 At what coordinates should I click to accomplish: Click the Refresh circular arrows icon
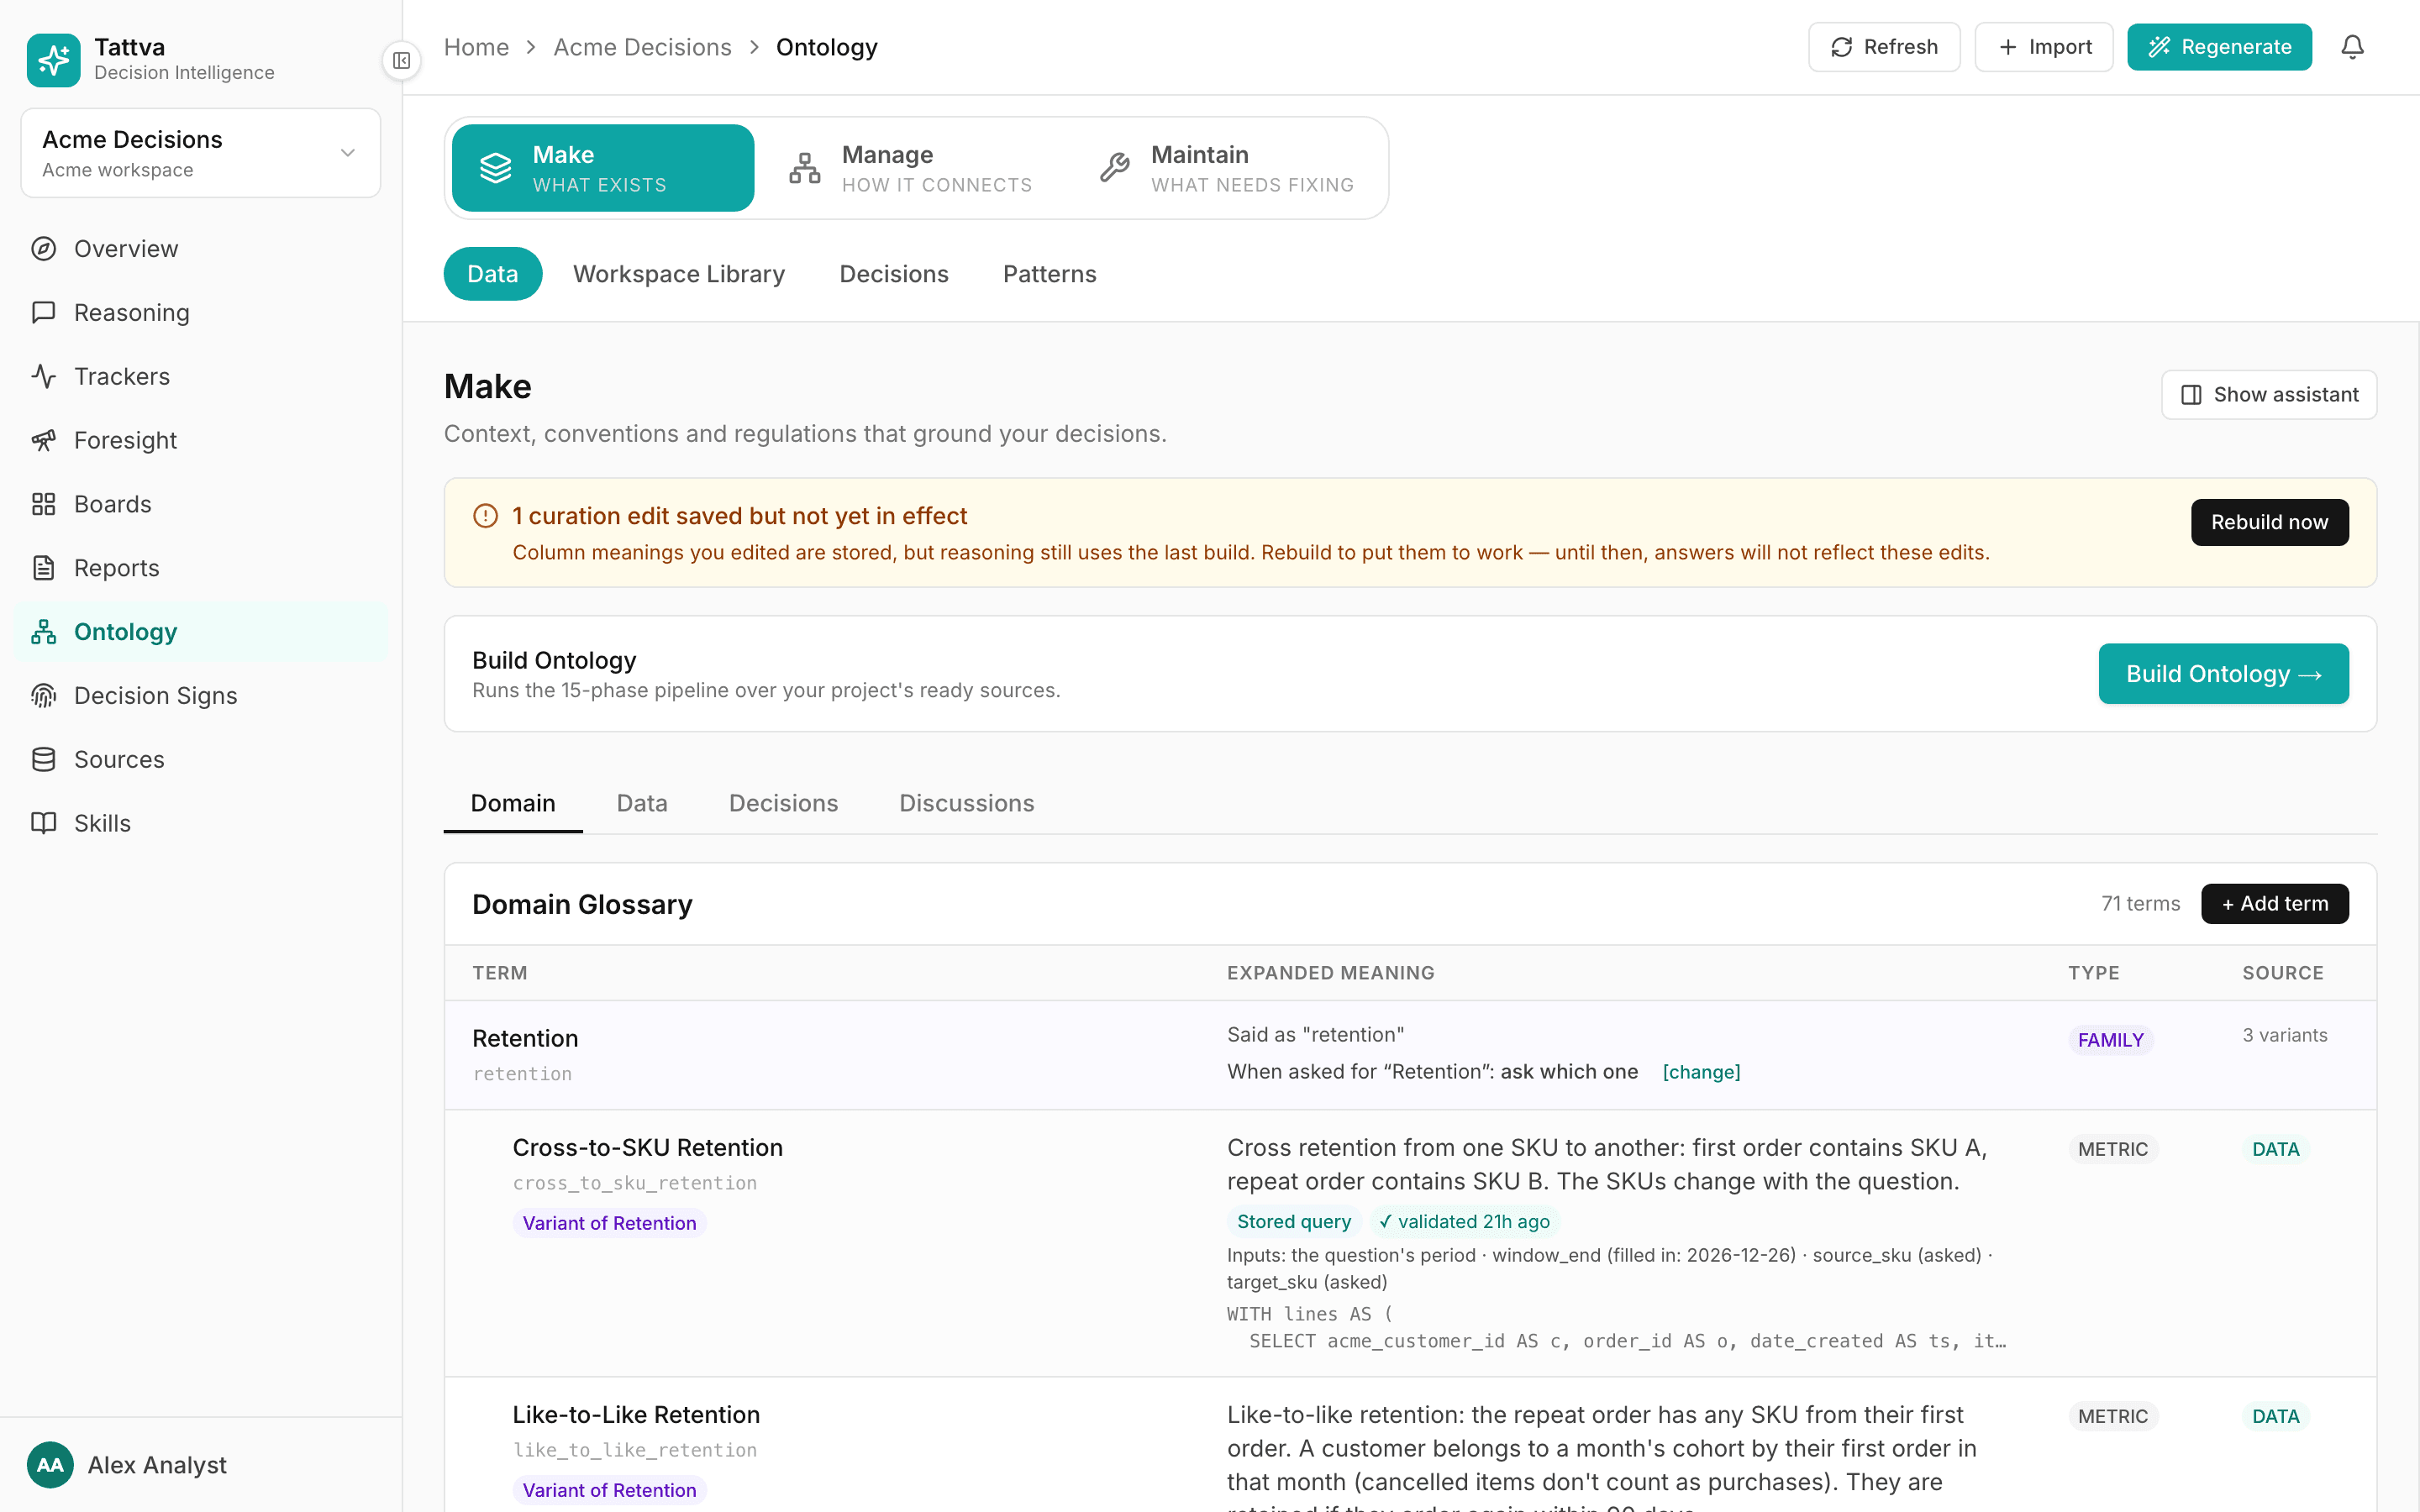coord(1841,47)
